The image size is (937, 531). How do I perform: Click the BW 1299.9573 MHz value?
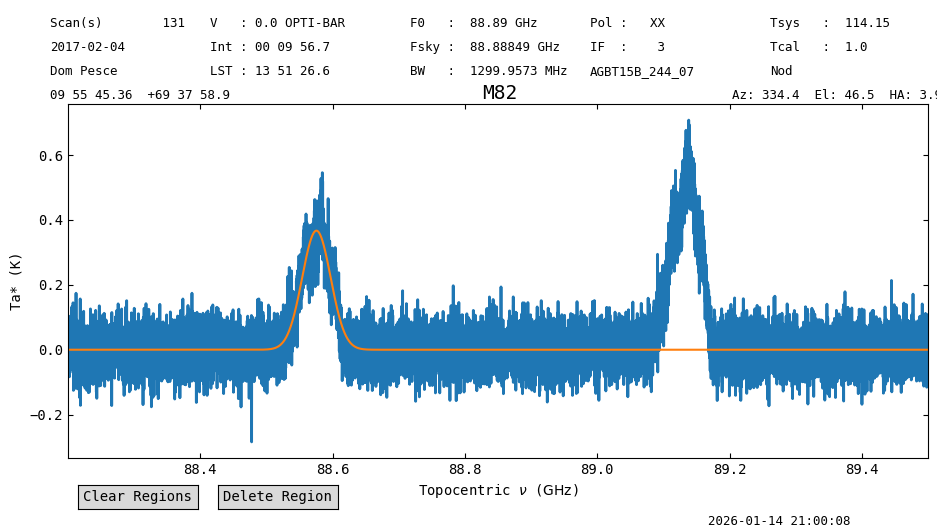point(518,71)
